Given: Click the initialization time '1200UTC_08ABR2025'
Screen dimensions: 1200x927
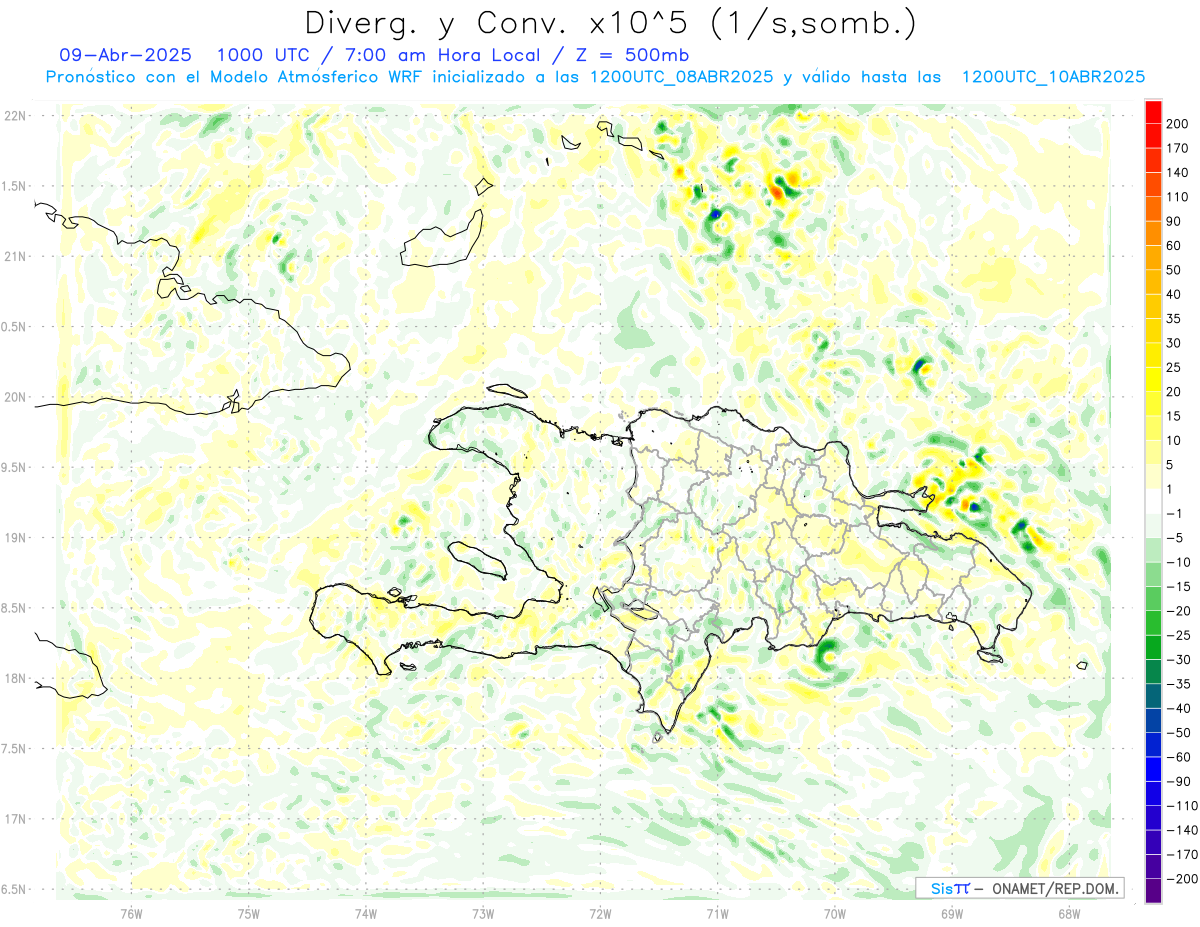Looking at the screenshot, I should (681, 77).
